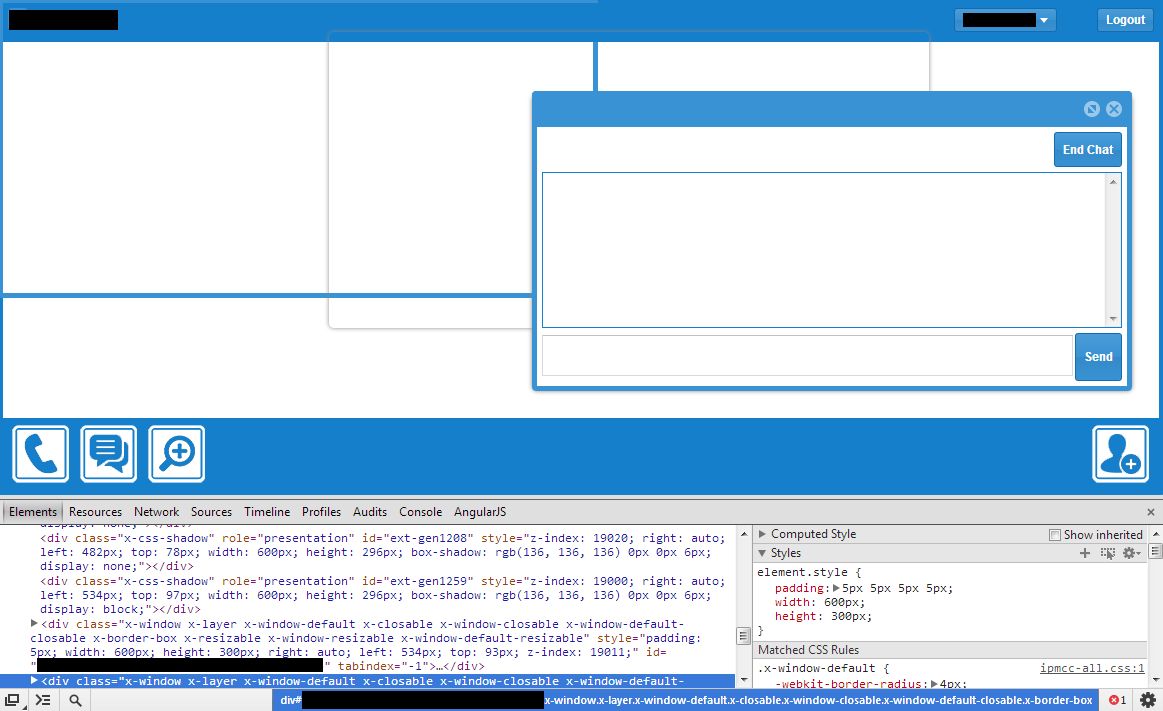Click the new style rule plus icon
The width and height of the screenshot is (1163, 711).
click(1084, 553)
